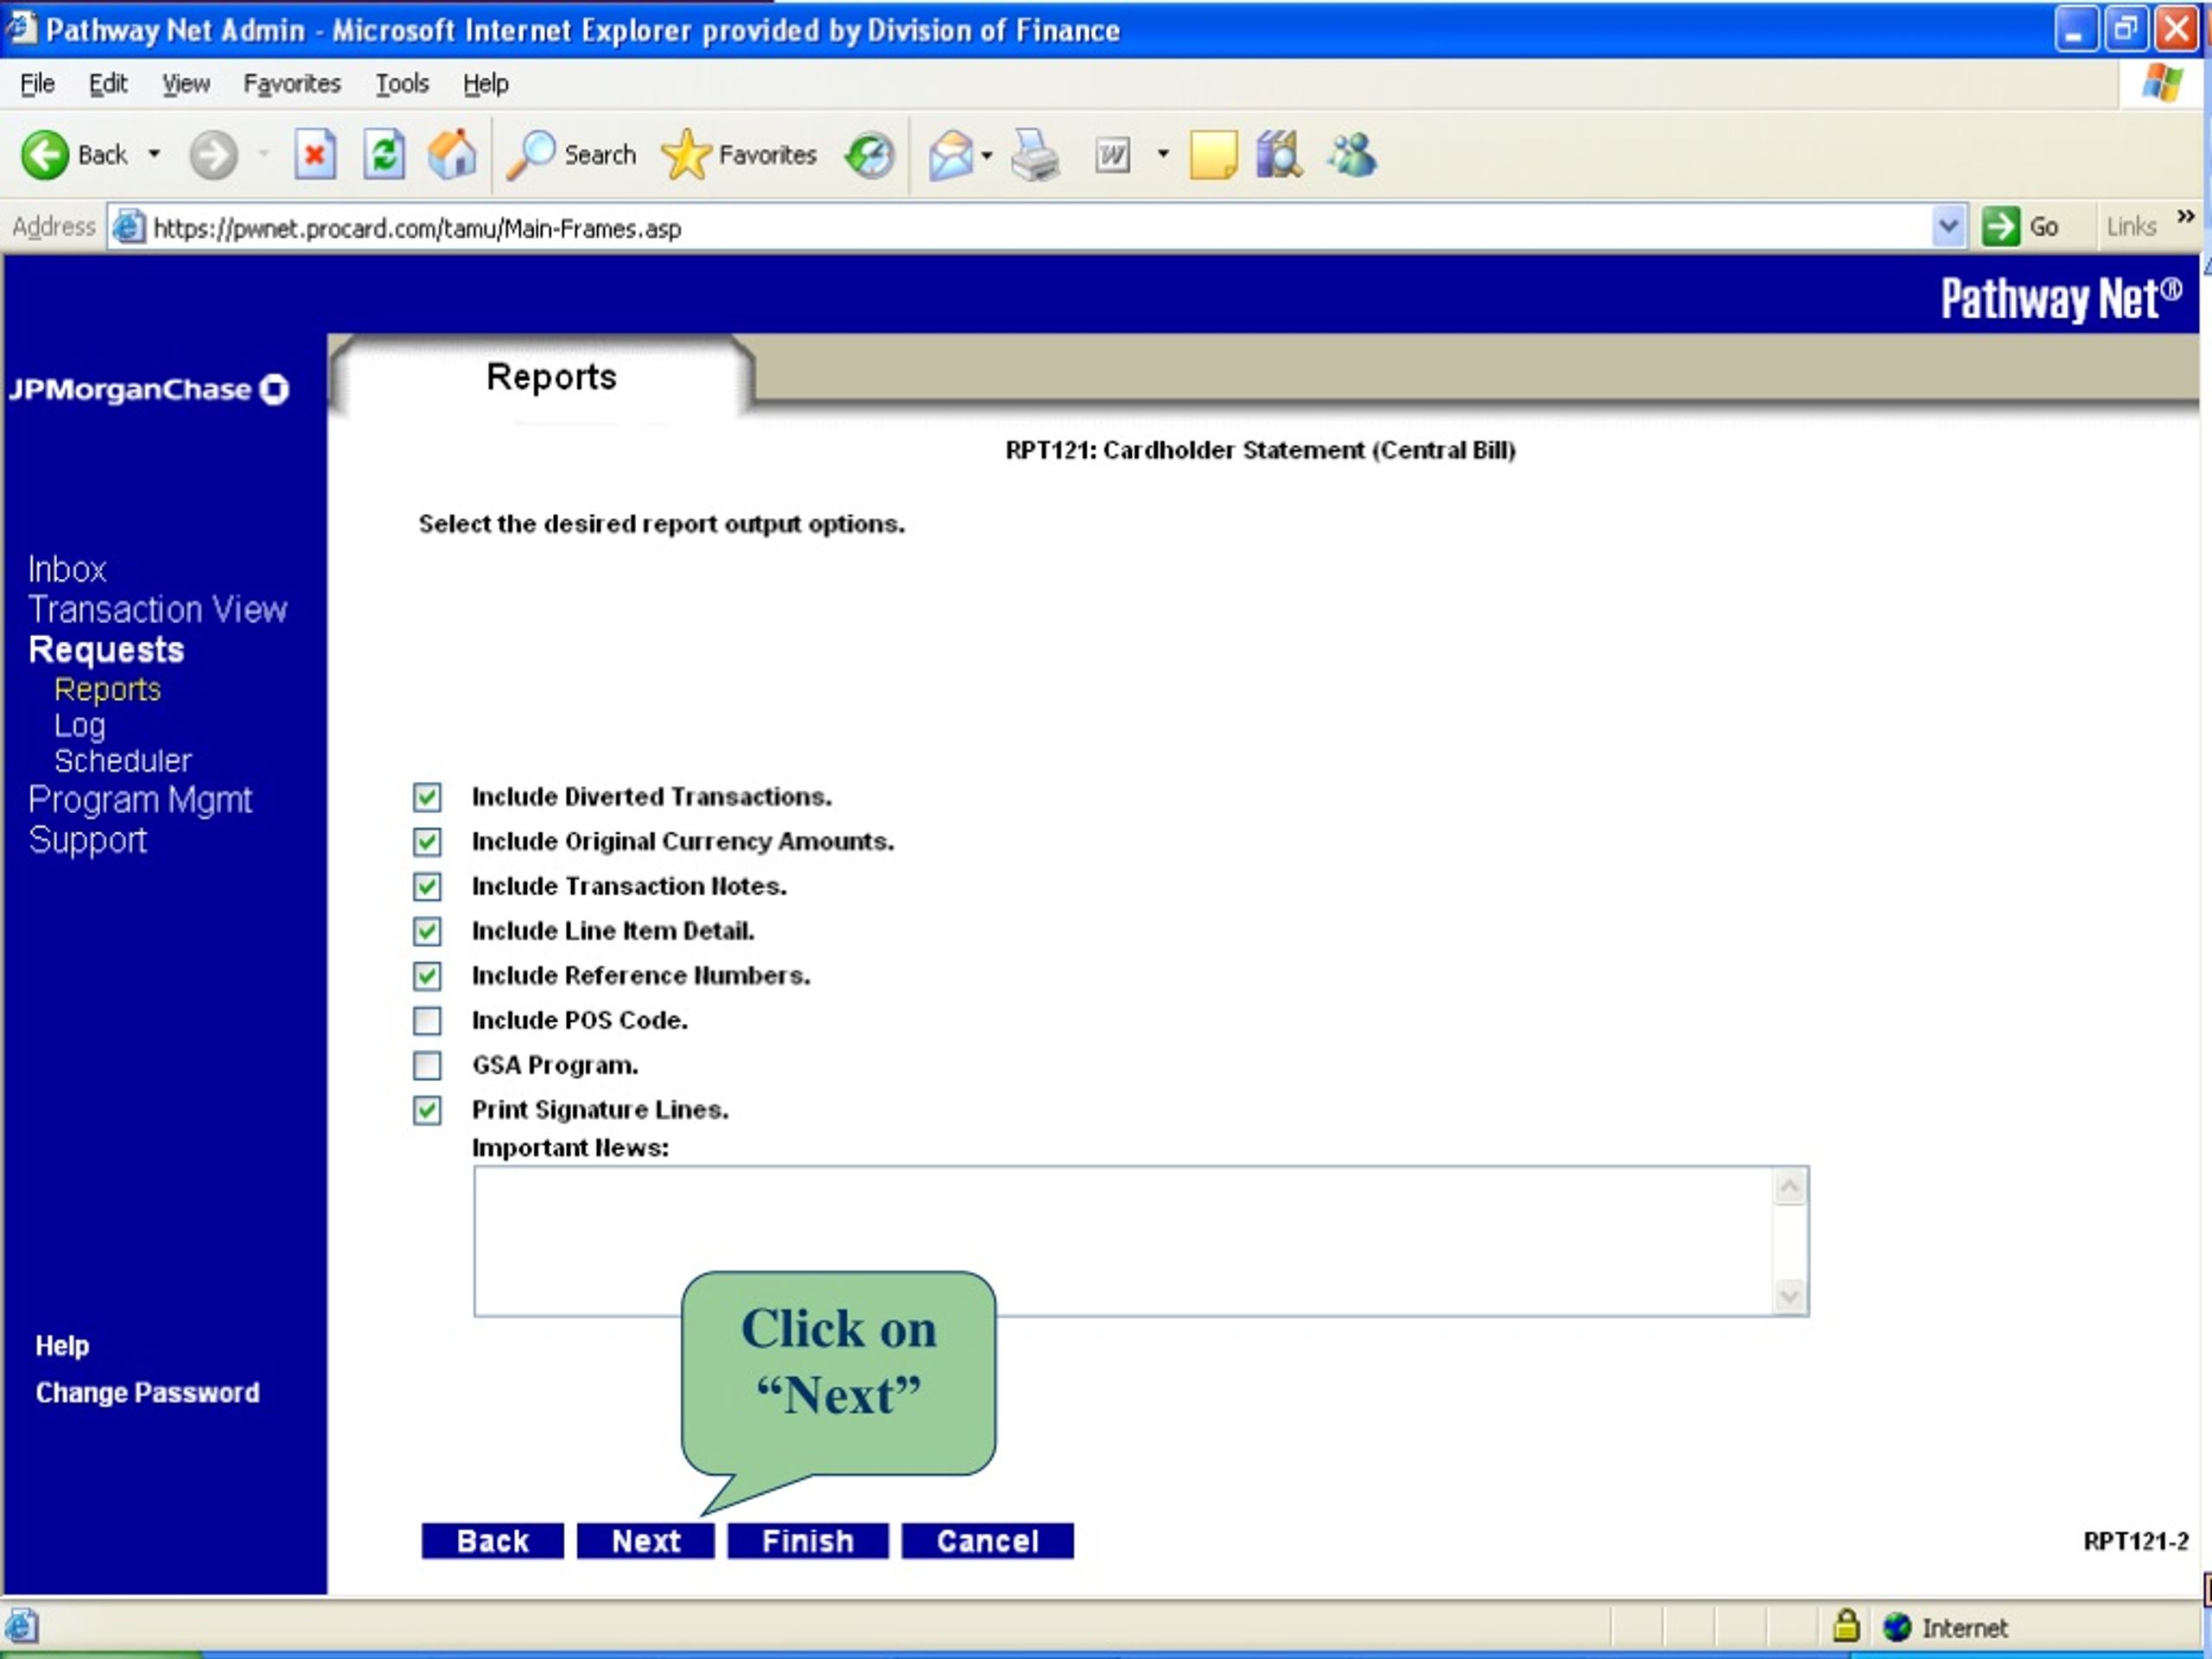Open the Edit with Word dropdown arrow
This screenshot has height=1659, width=2212.
(1162, 154)
